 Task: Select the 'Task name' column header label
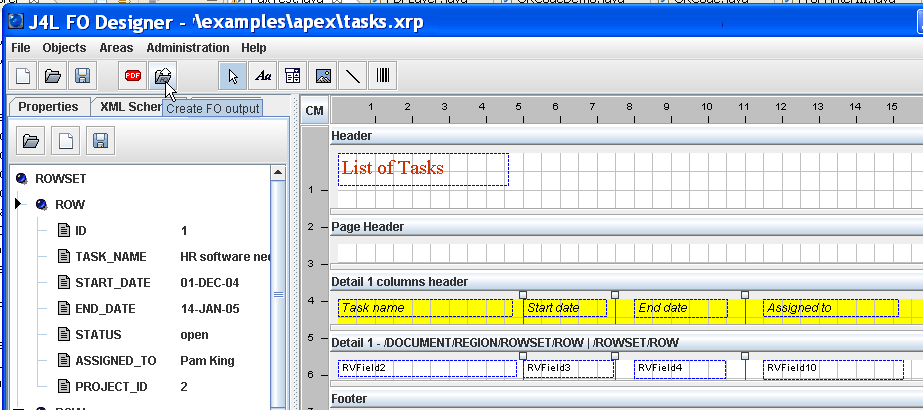tap(425, 308)
